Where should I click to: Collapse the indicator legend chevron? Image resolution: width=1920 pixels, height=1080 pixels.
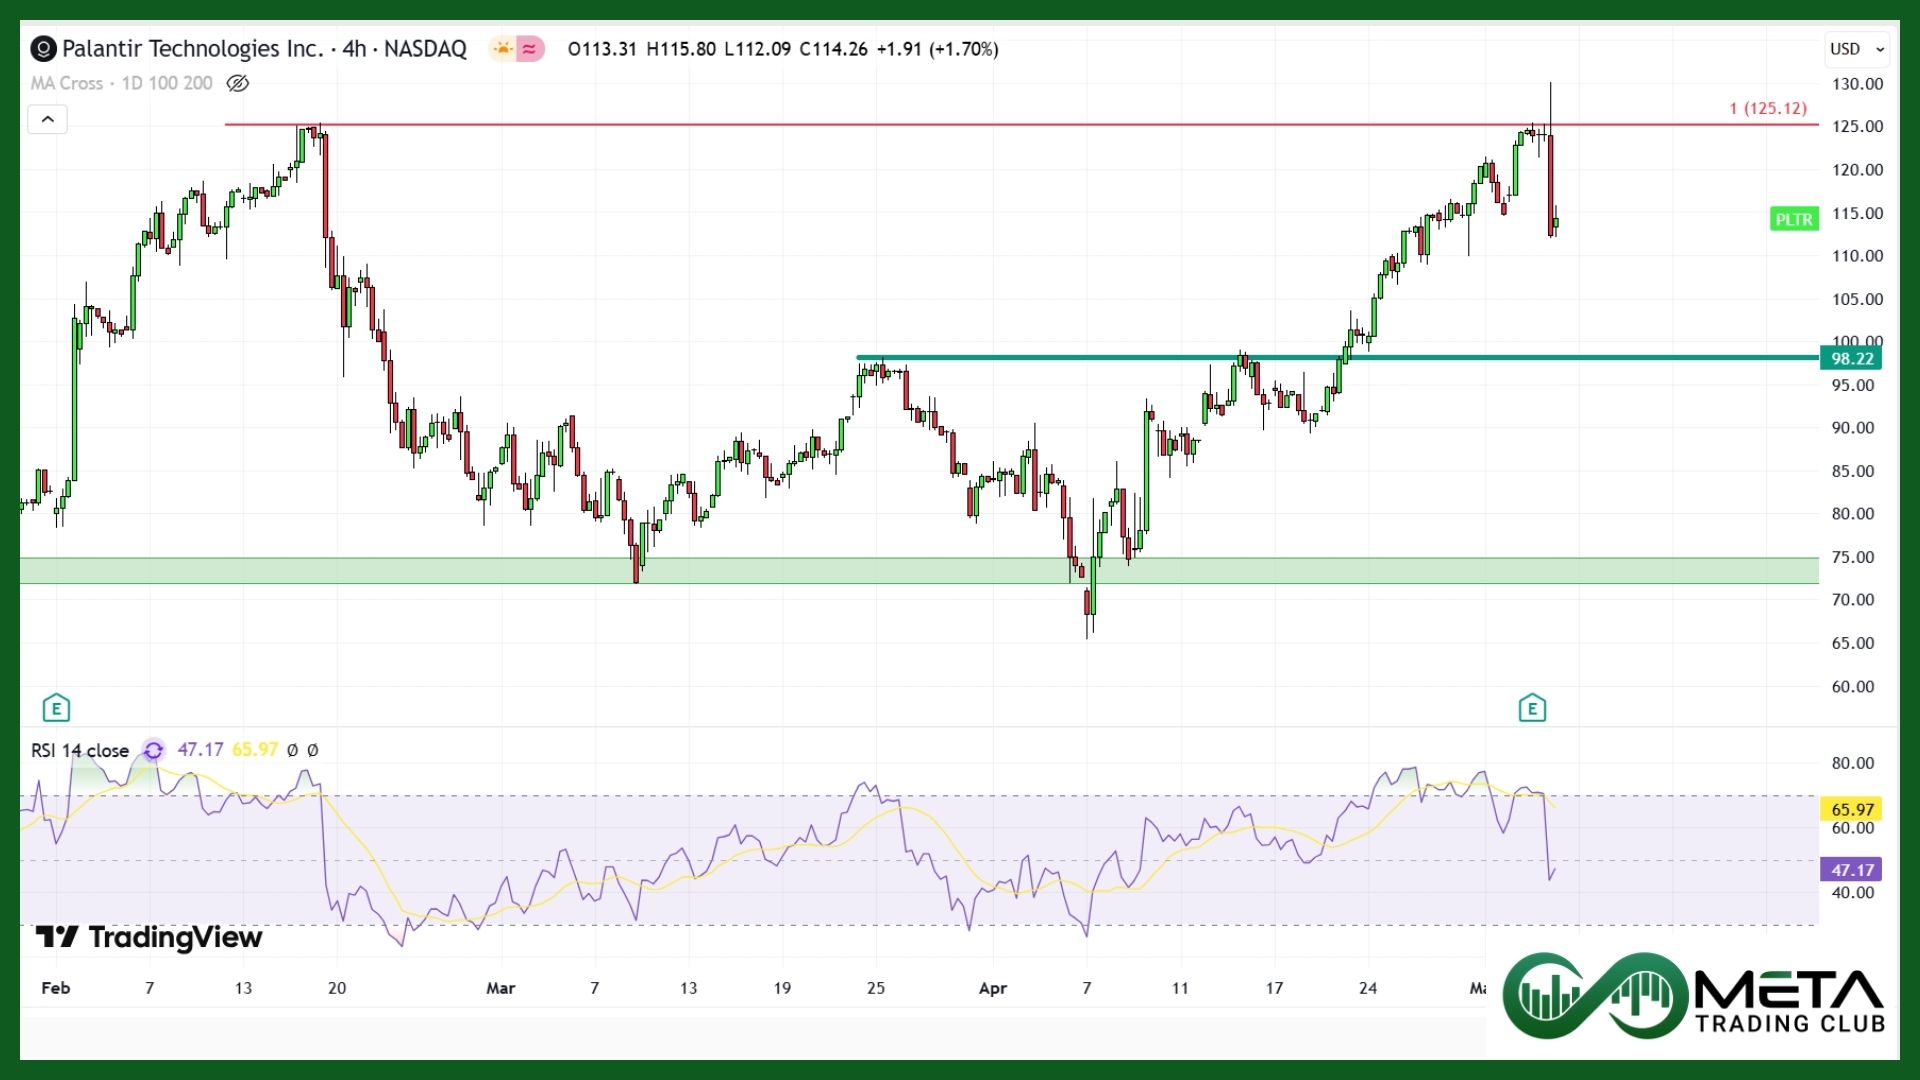[47, 119]
